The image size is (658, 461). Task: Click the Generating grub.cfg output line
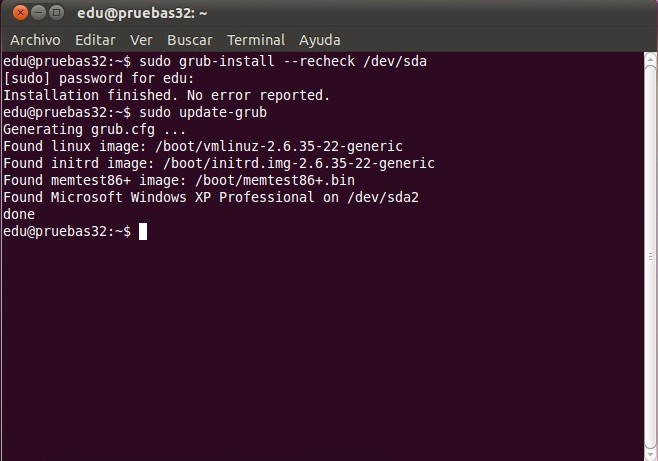[x=94, y=129]
